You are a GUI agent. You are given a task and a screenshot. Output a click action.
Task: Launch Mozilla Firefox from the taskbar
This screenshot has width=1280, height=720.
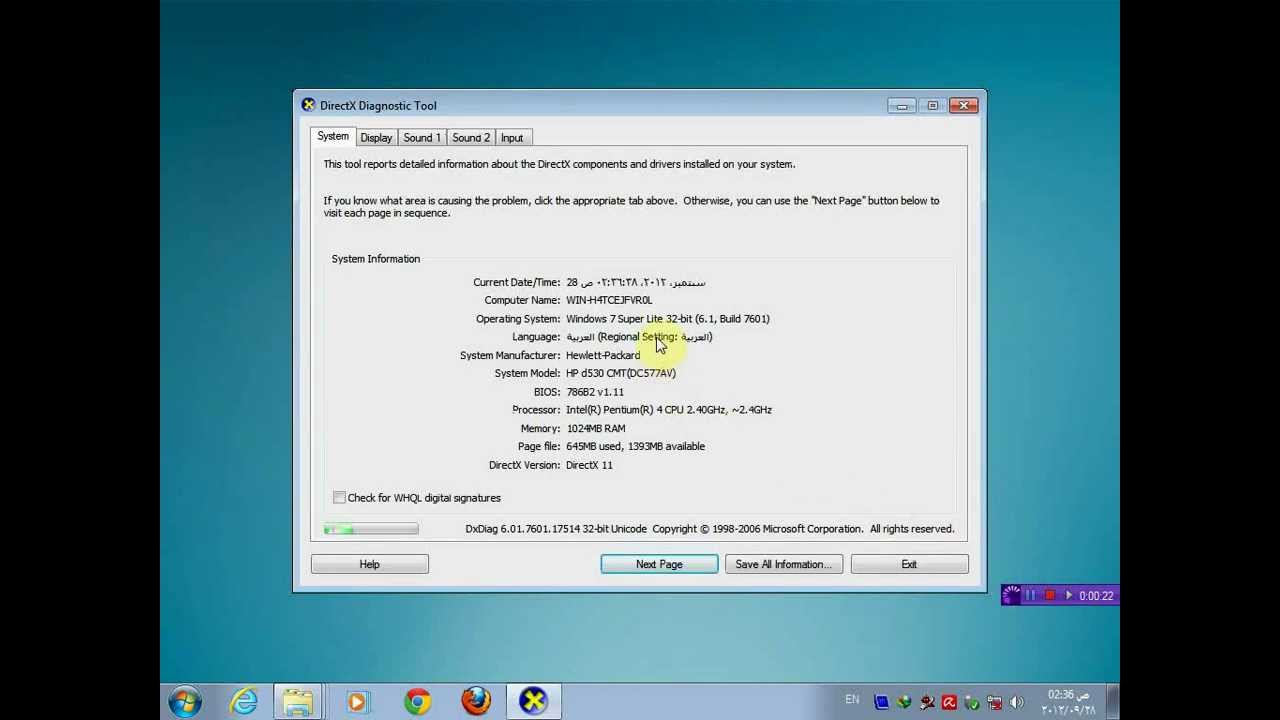pyautogui.click(x=476, y=701)
